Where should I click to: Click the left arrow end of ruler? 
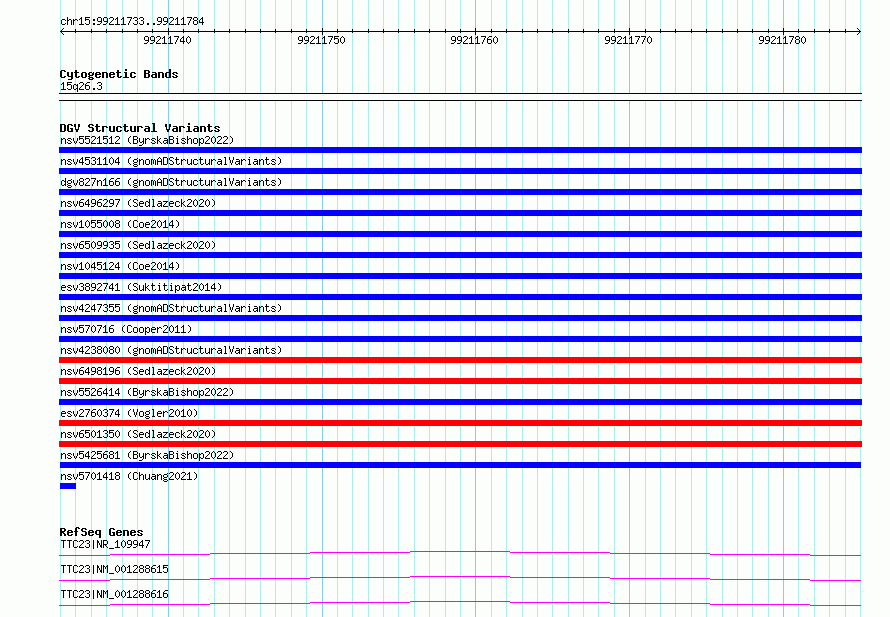click(x=62, y=31)
